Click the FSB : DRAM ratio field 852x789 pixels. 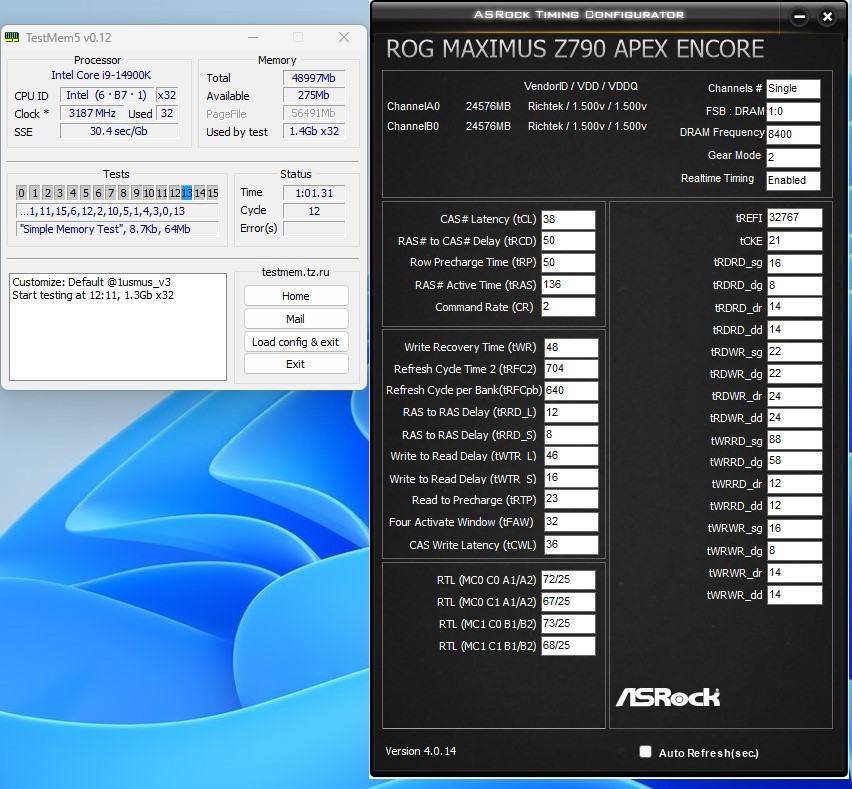tap(793, 112)
